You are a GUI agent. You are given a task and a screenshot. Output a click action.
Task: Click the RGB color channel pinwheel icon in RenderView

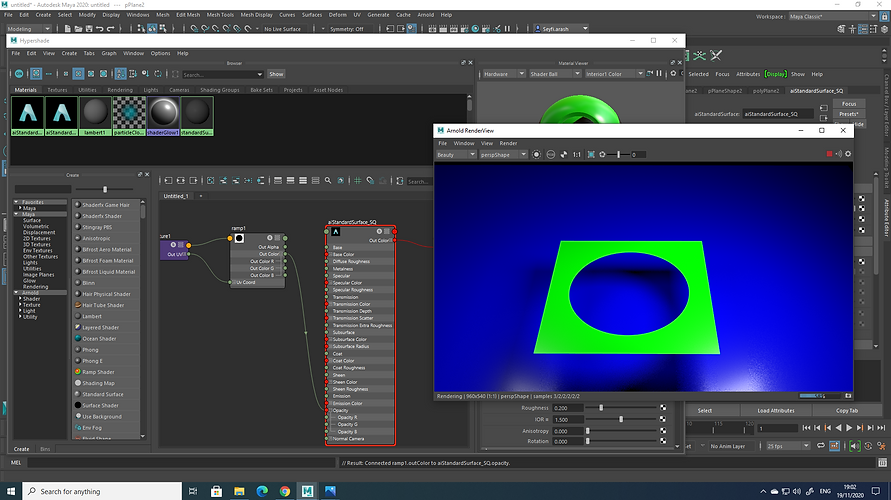click(564, 155)
